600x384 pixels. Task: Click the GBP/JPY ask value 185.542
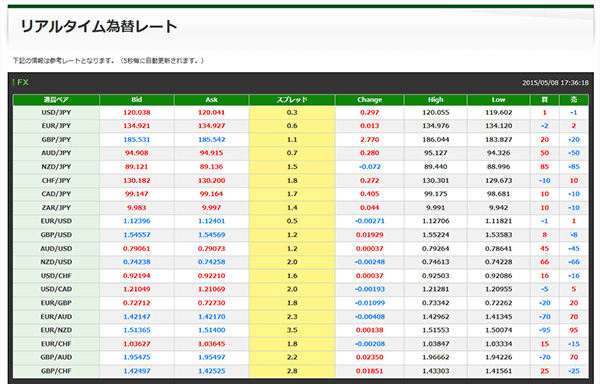pos(212,140)
